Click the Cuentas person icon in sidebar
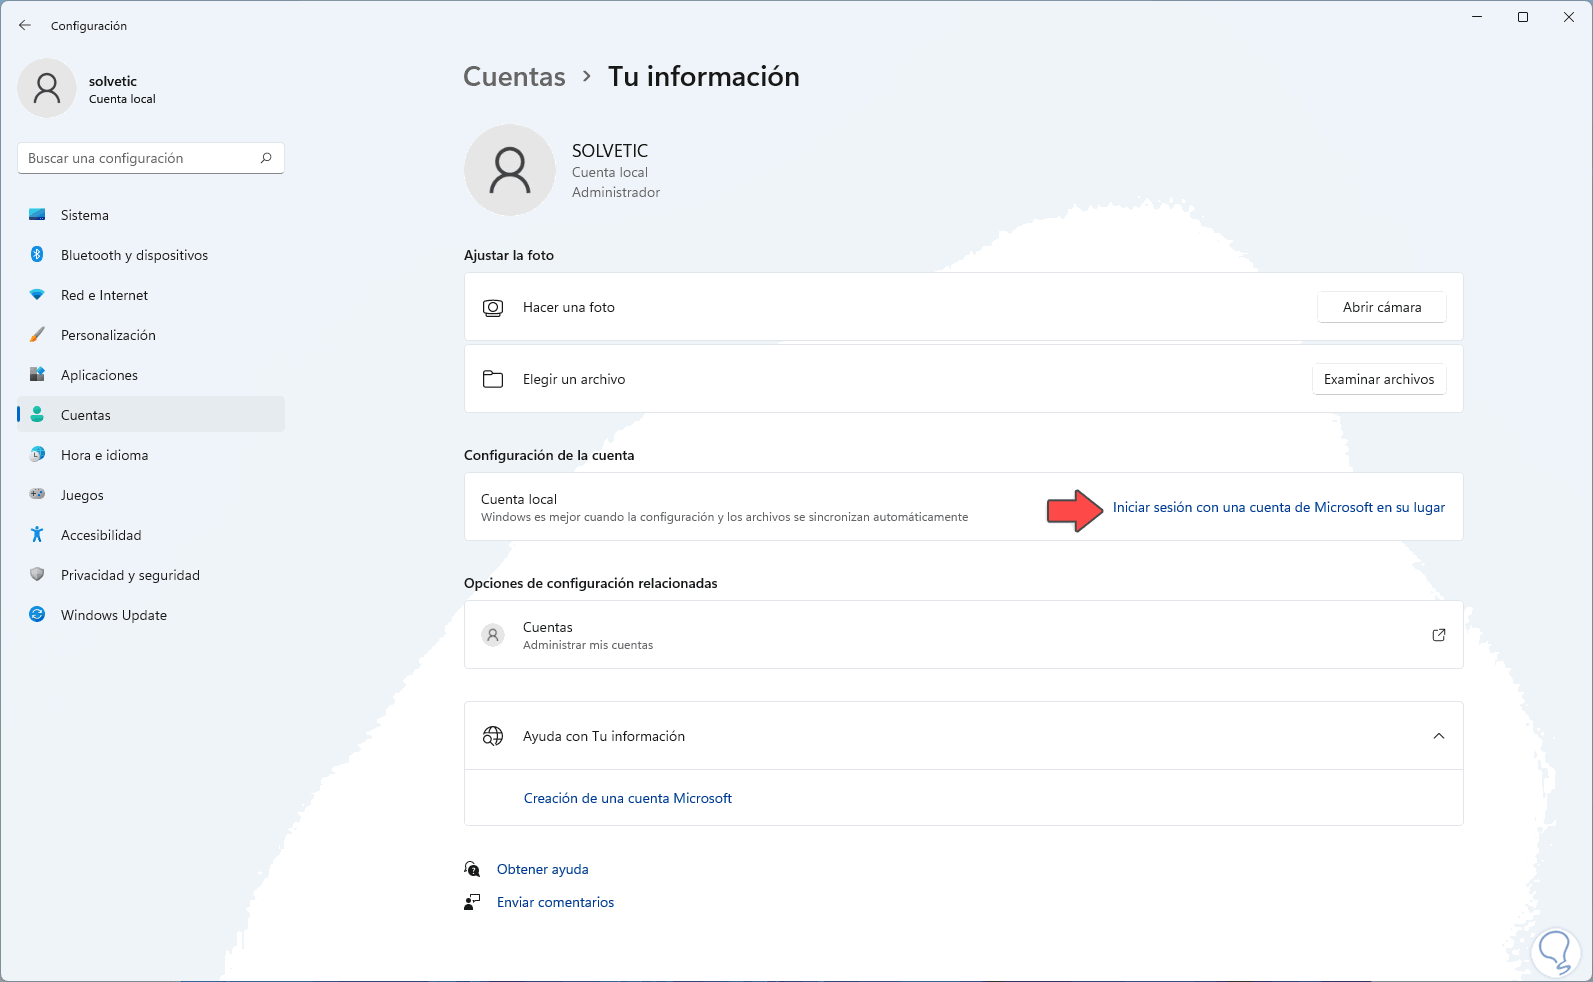1593x982 pixels. pos(37,415)
